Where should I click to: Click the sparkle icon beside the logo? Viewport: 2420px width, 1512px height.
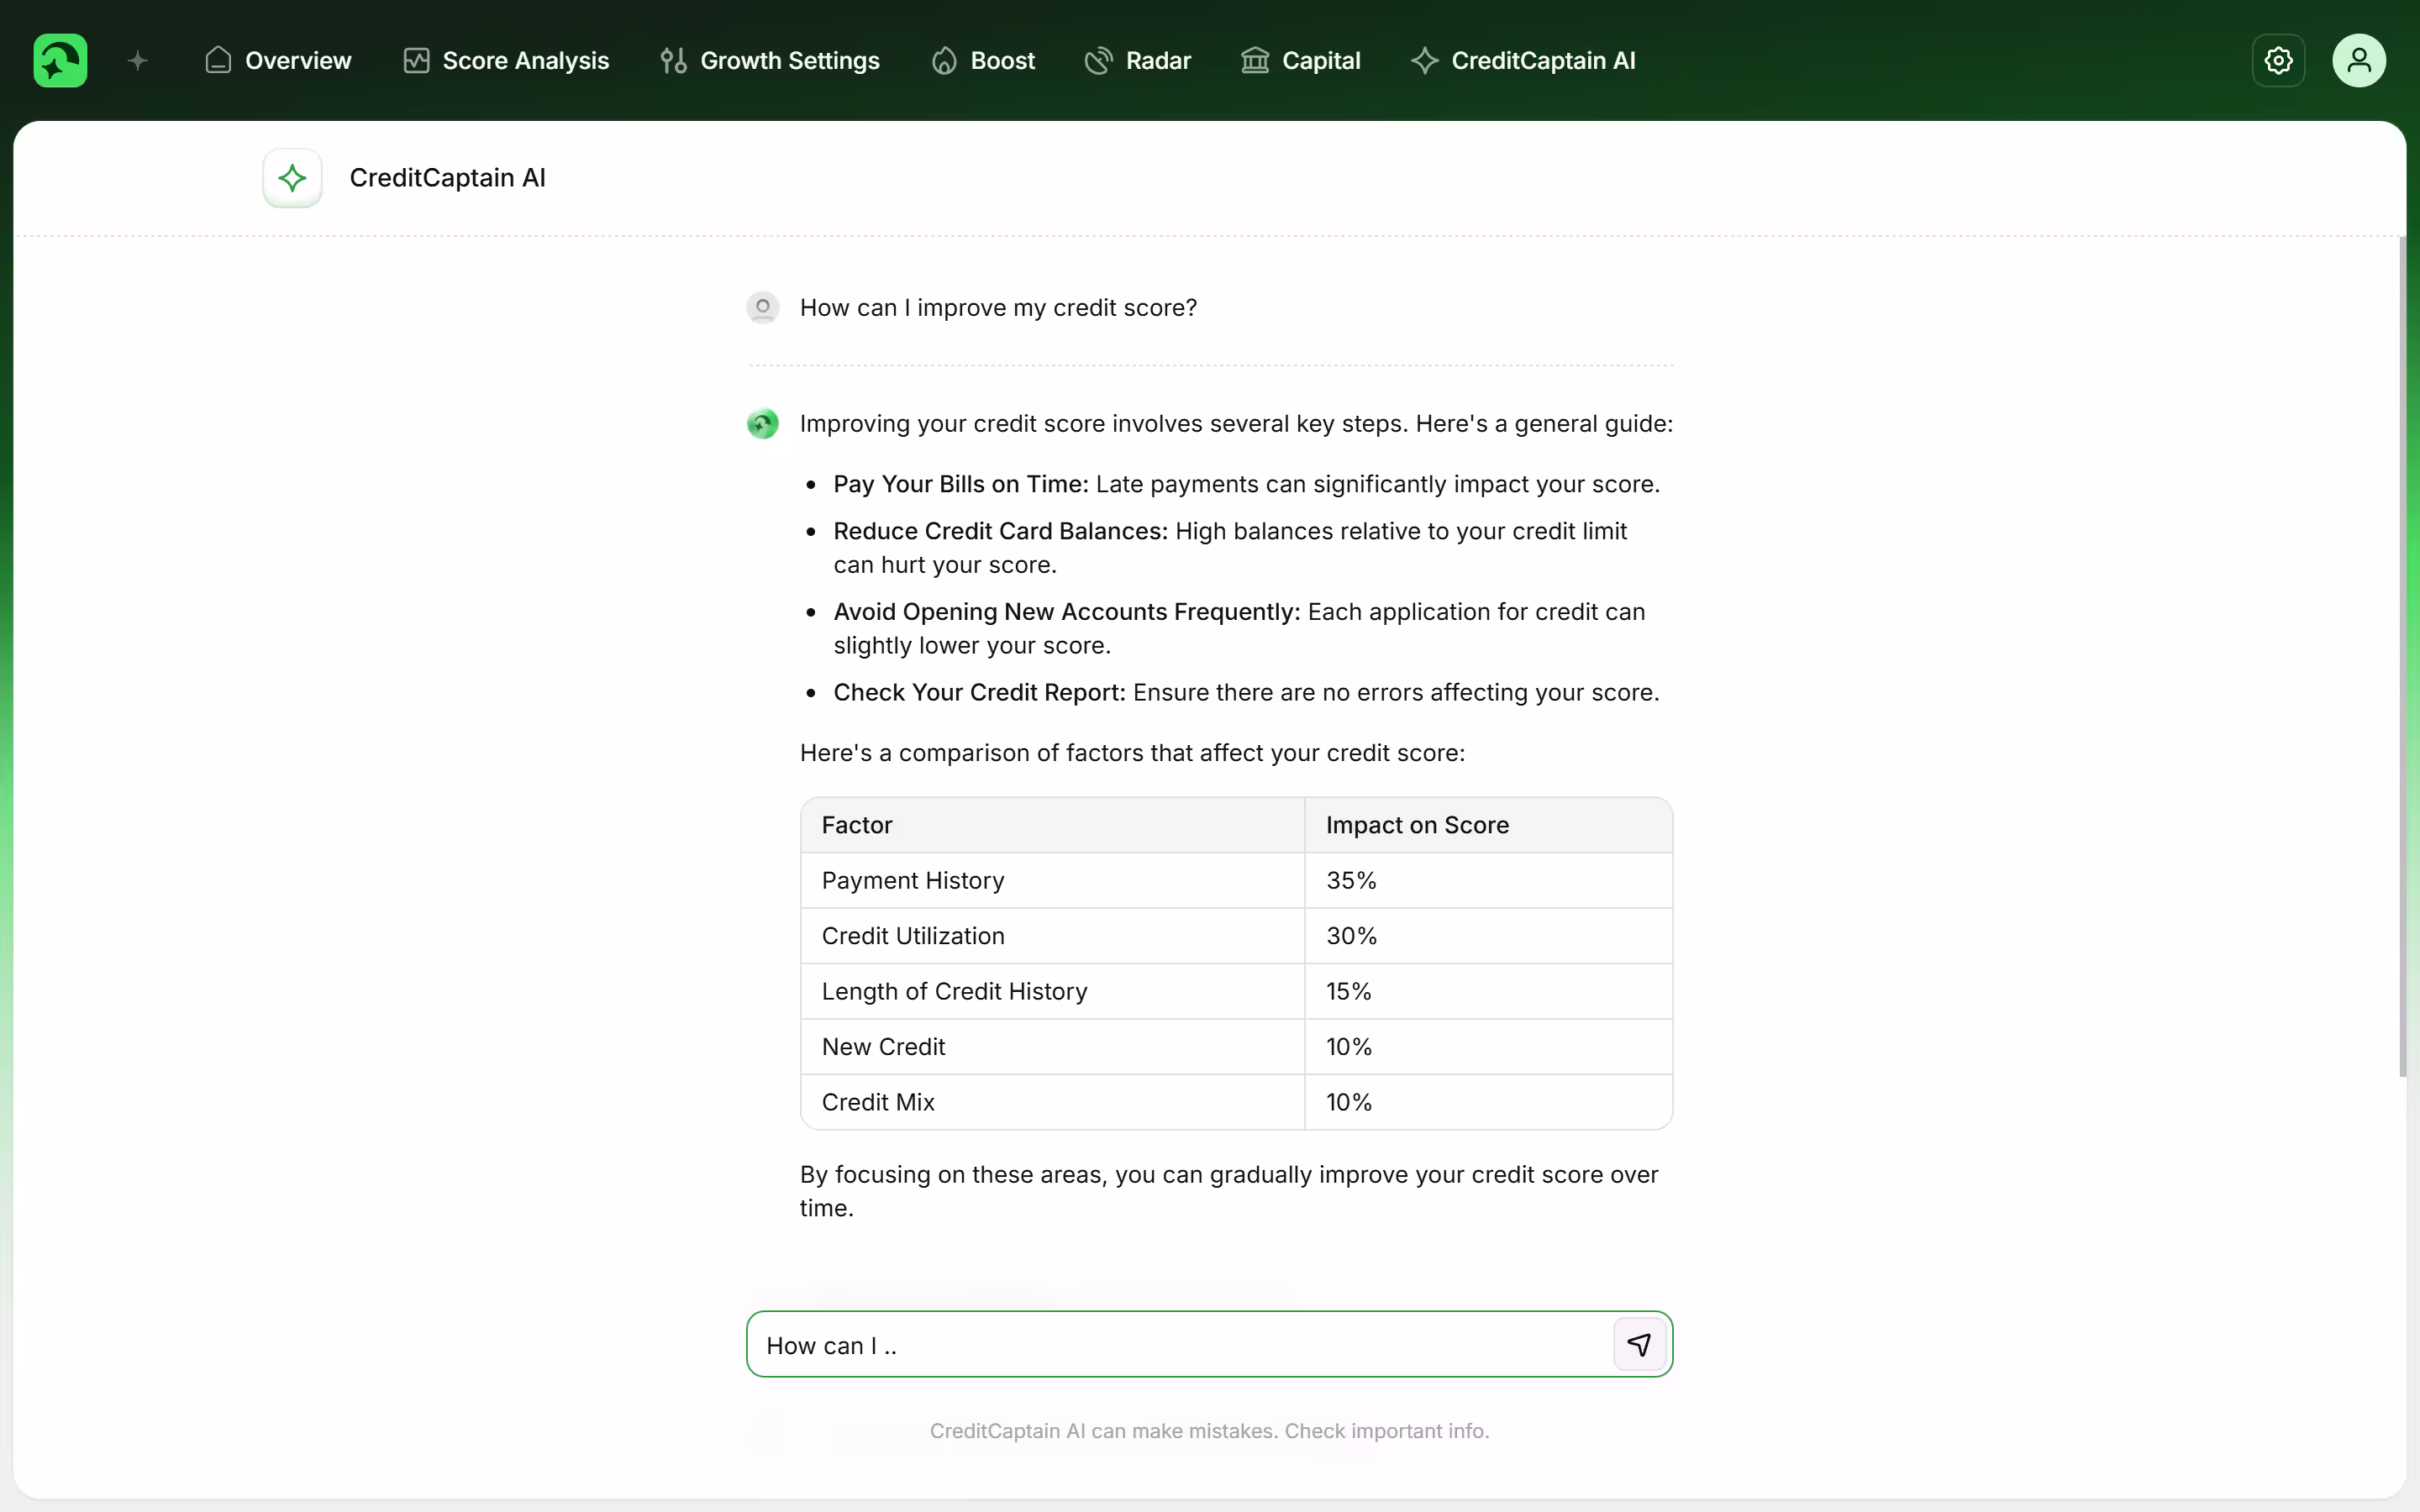(x=138, y=61)
